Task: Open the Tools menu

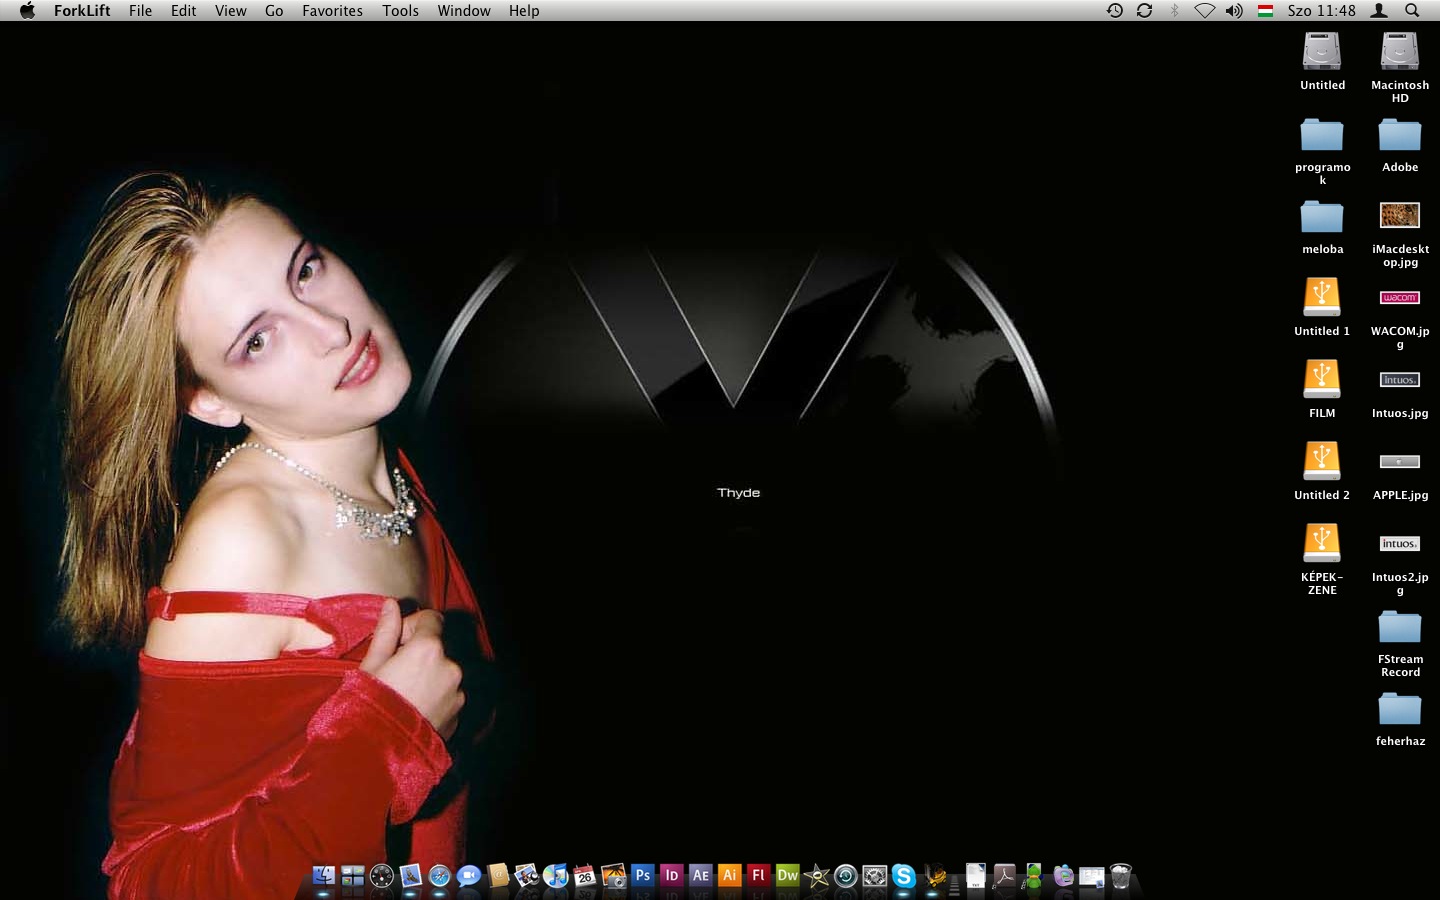Action: pyautogui.click(x=400, y=10)
